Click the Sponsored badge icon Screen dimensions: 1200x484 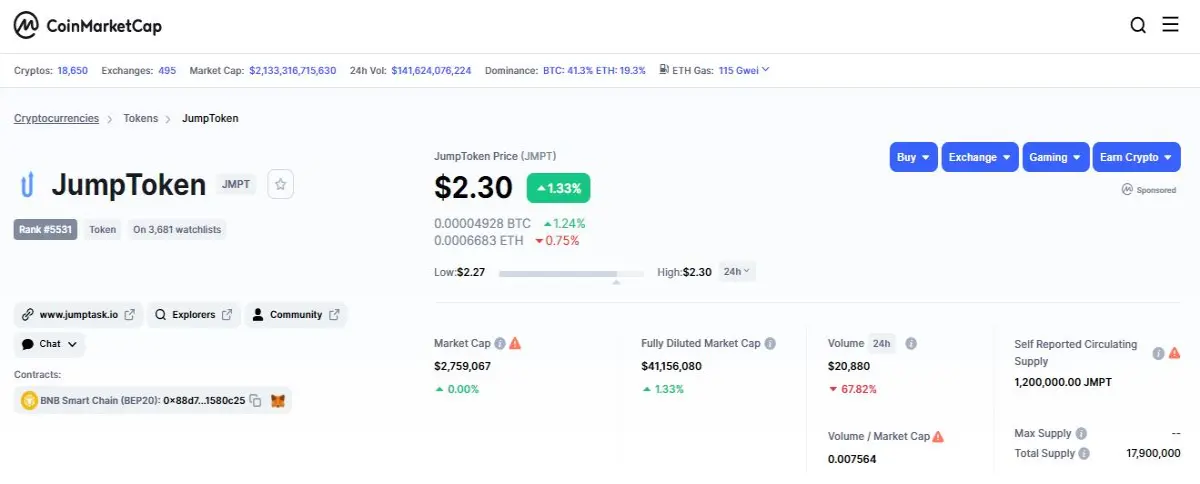pyautogui.click(x=1127, y=189)
